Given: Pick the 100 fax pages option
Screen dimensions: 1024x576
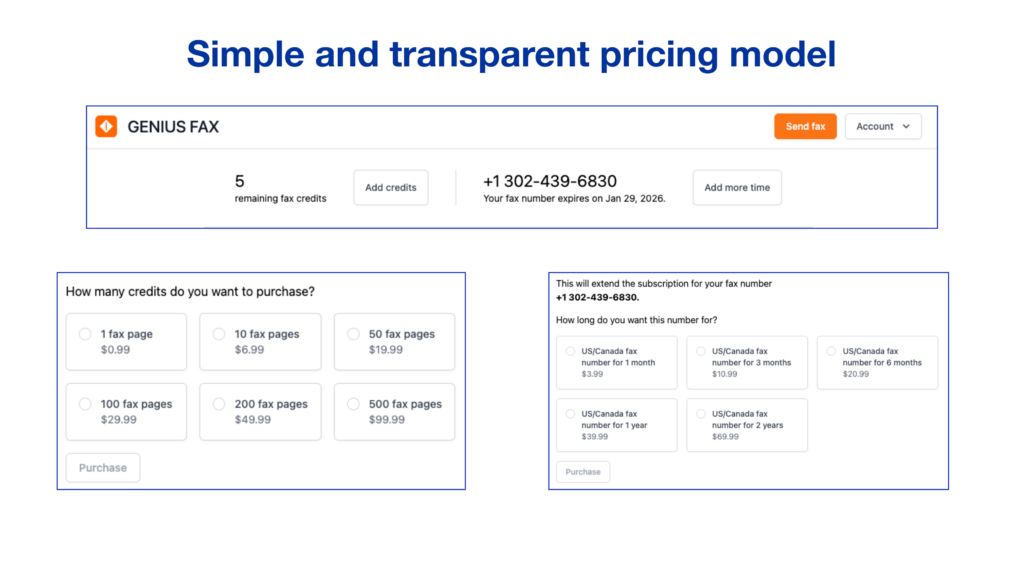Looking at the screenshot, I should [x=86, y=404].
